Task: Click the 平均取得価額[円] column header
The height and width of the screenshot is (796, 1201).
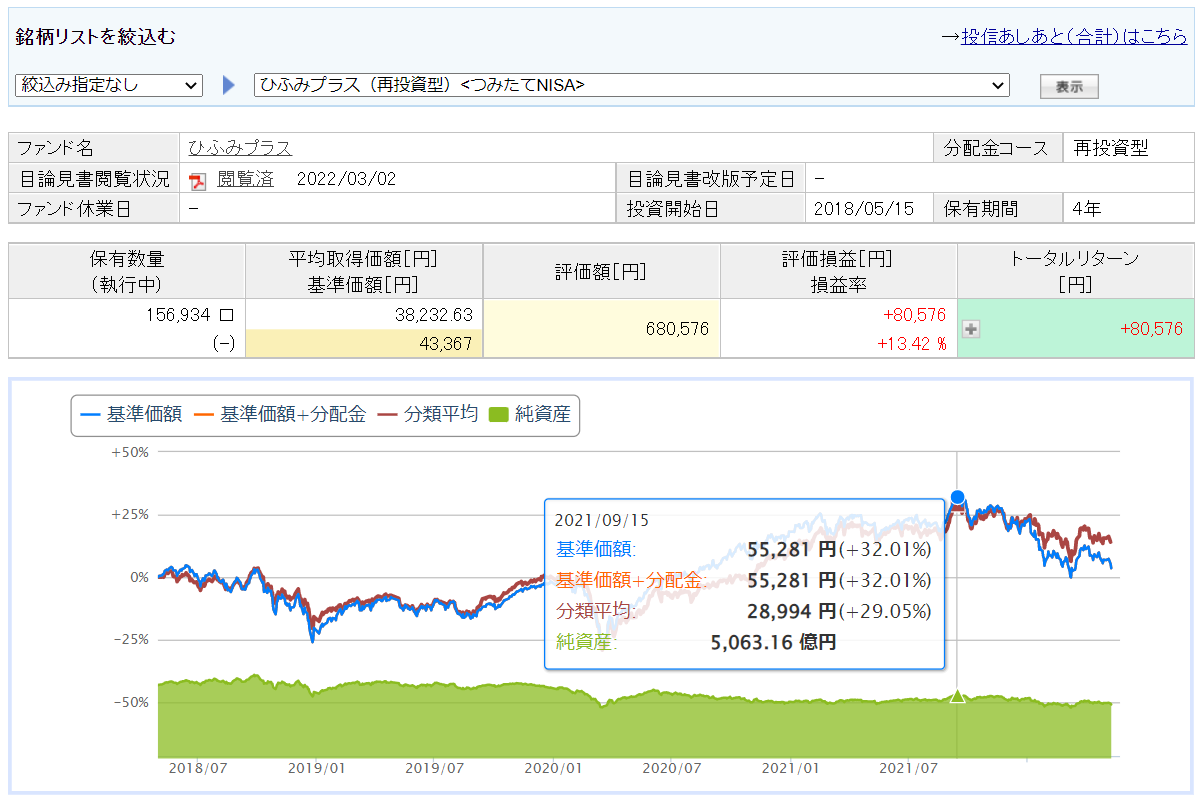Action: (x=364, y=271)
